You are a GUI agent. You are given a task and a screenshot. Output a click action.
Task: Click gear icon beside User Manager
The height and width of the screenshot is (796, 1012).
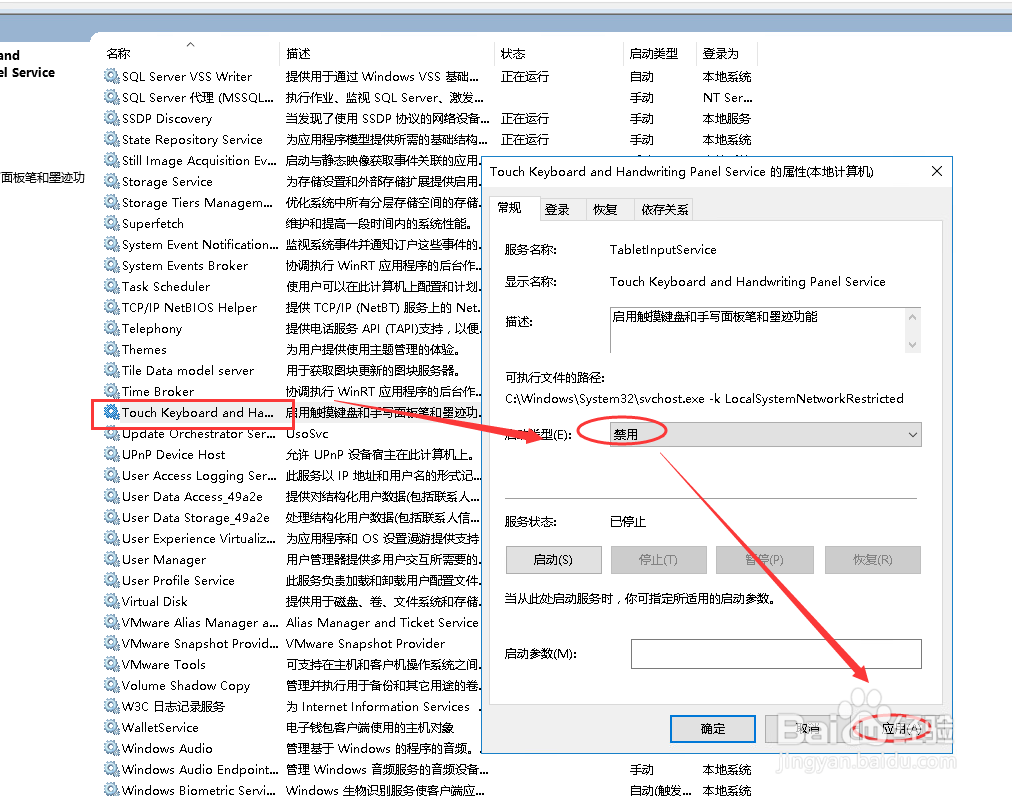(x=112, y=559)
